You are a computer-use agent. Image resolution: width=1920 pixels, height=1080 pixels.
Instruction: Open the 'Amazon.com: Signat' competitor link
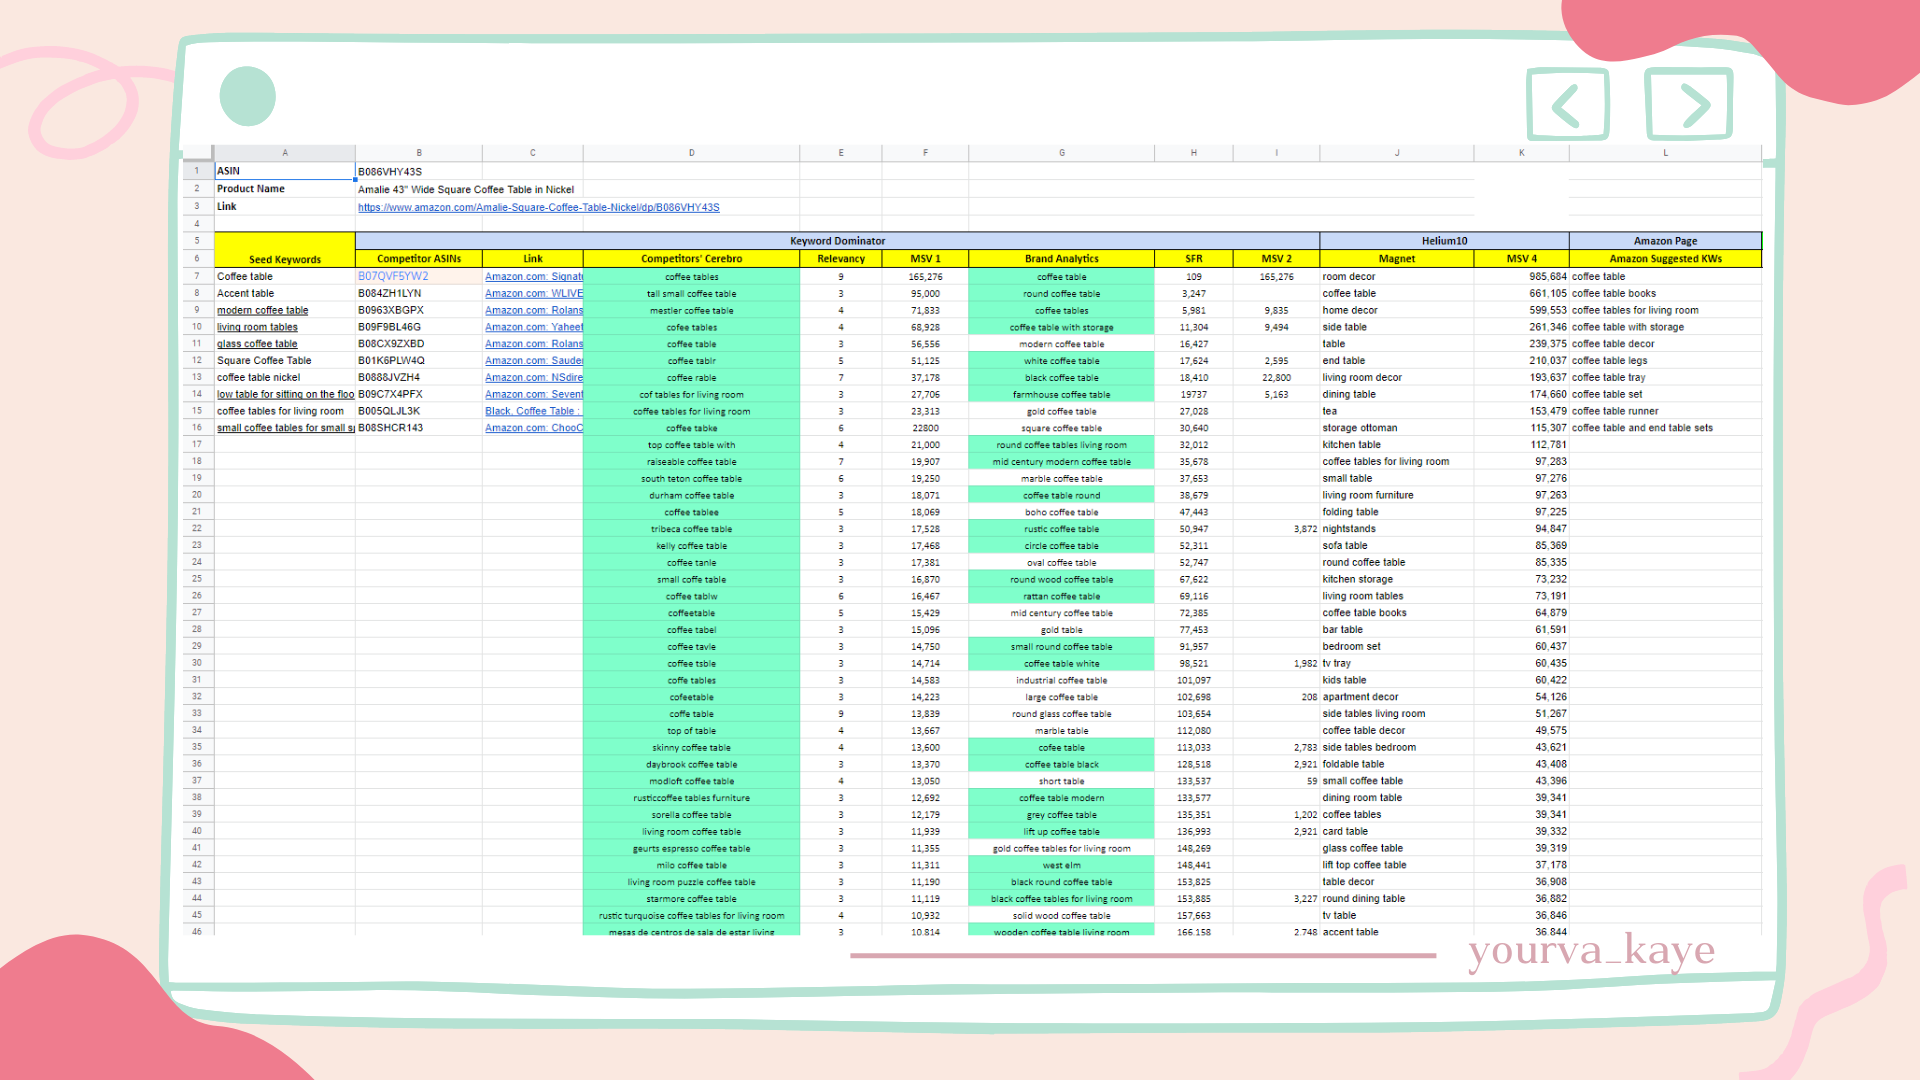click(533, 277)
